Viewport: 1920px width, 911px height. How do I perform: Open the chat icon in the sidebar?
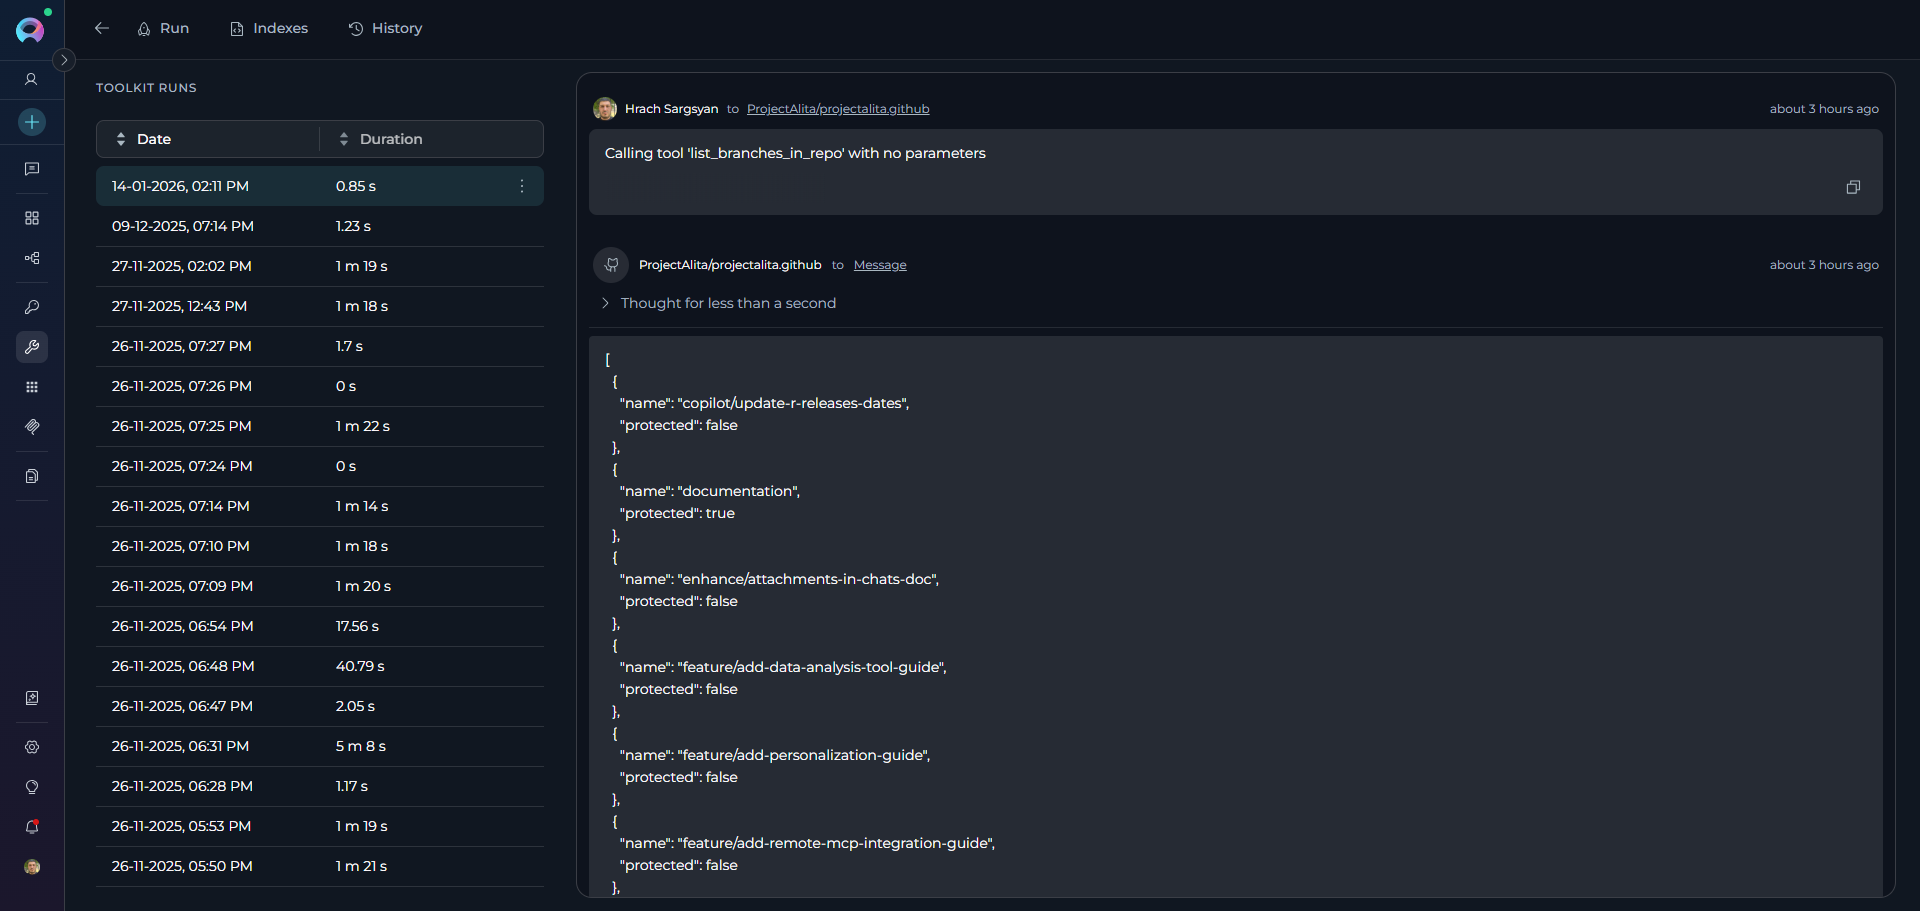point(32,169)
